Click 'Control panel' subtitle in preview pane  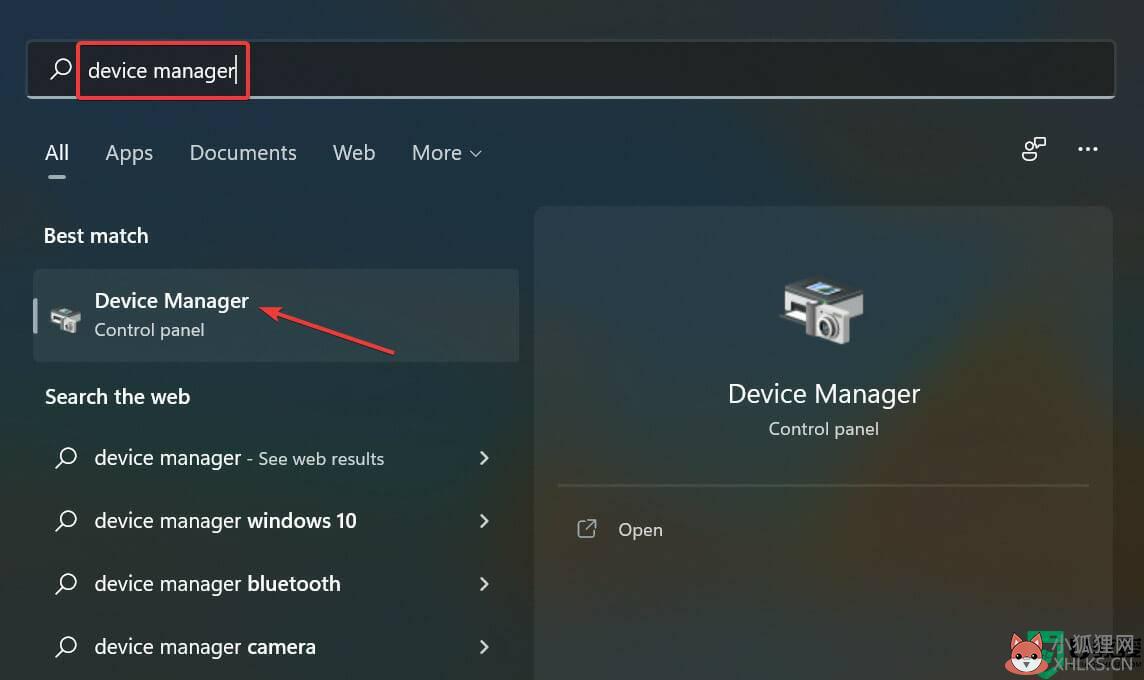click(823, 429)
